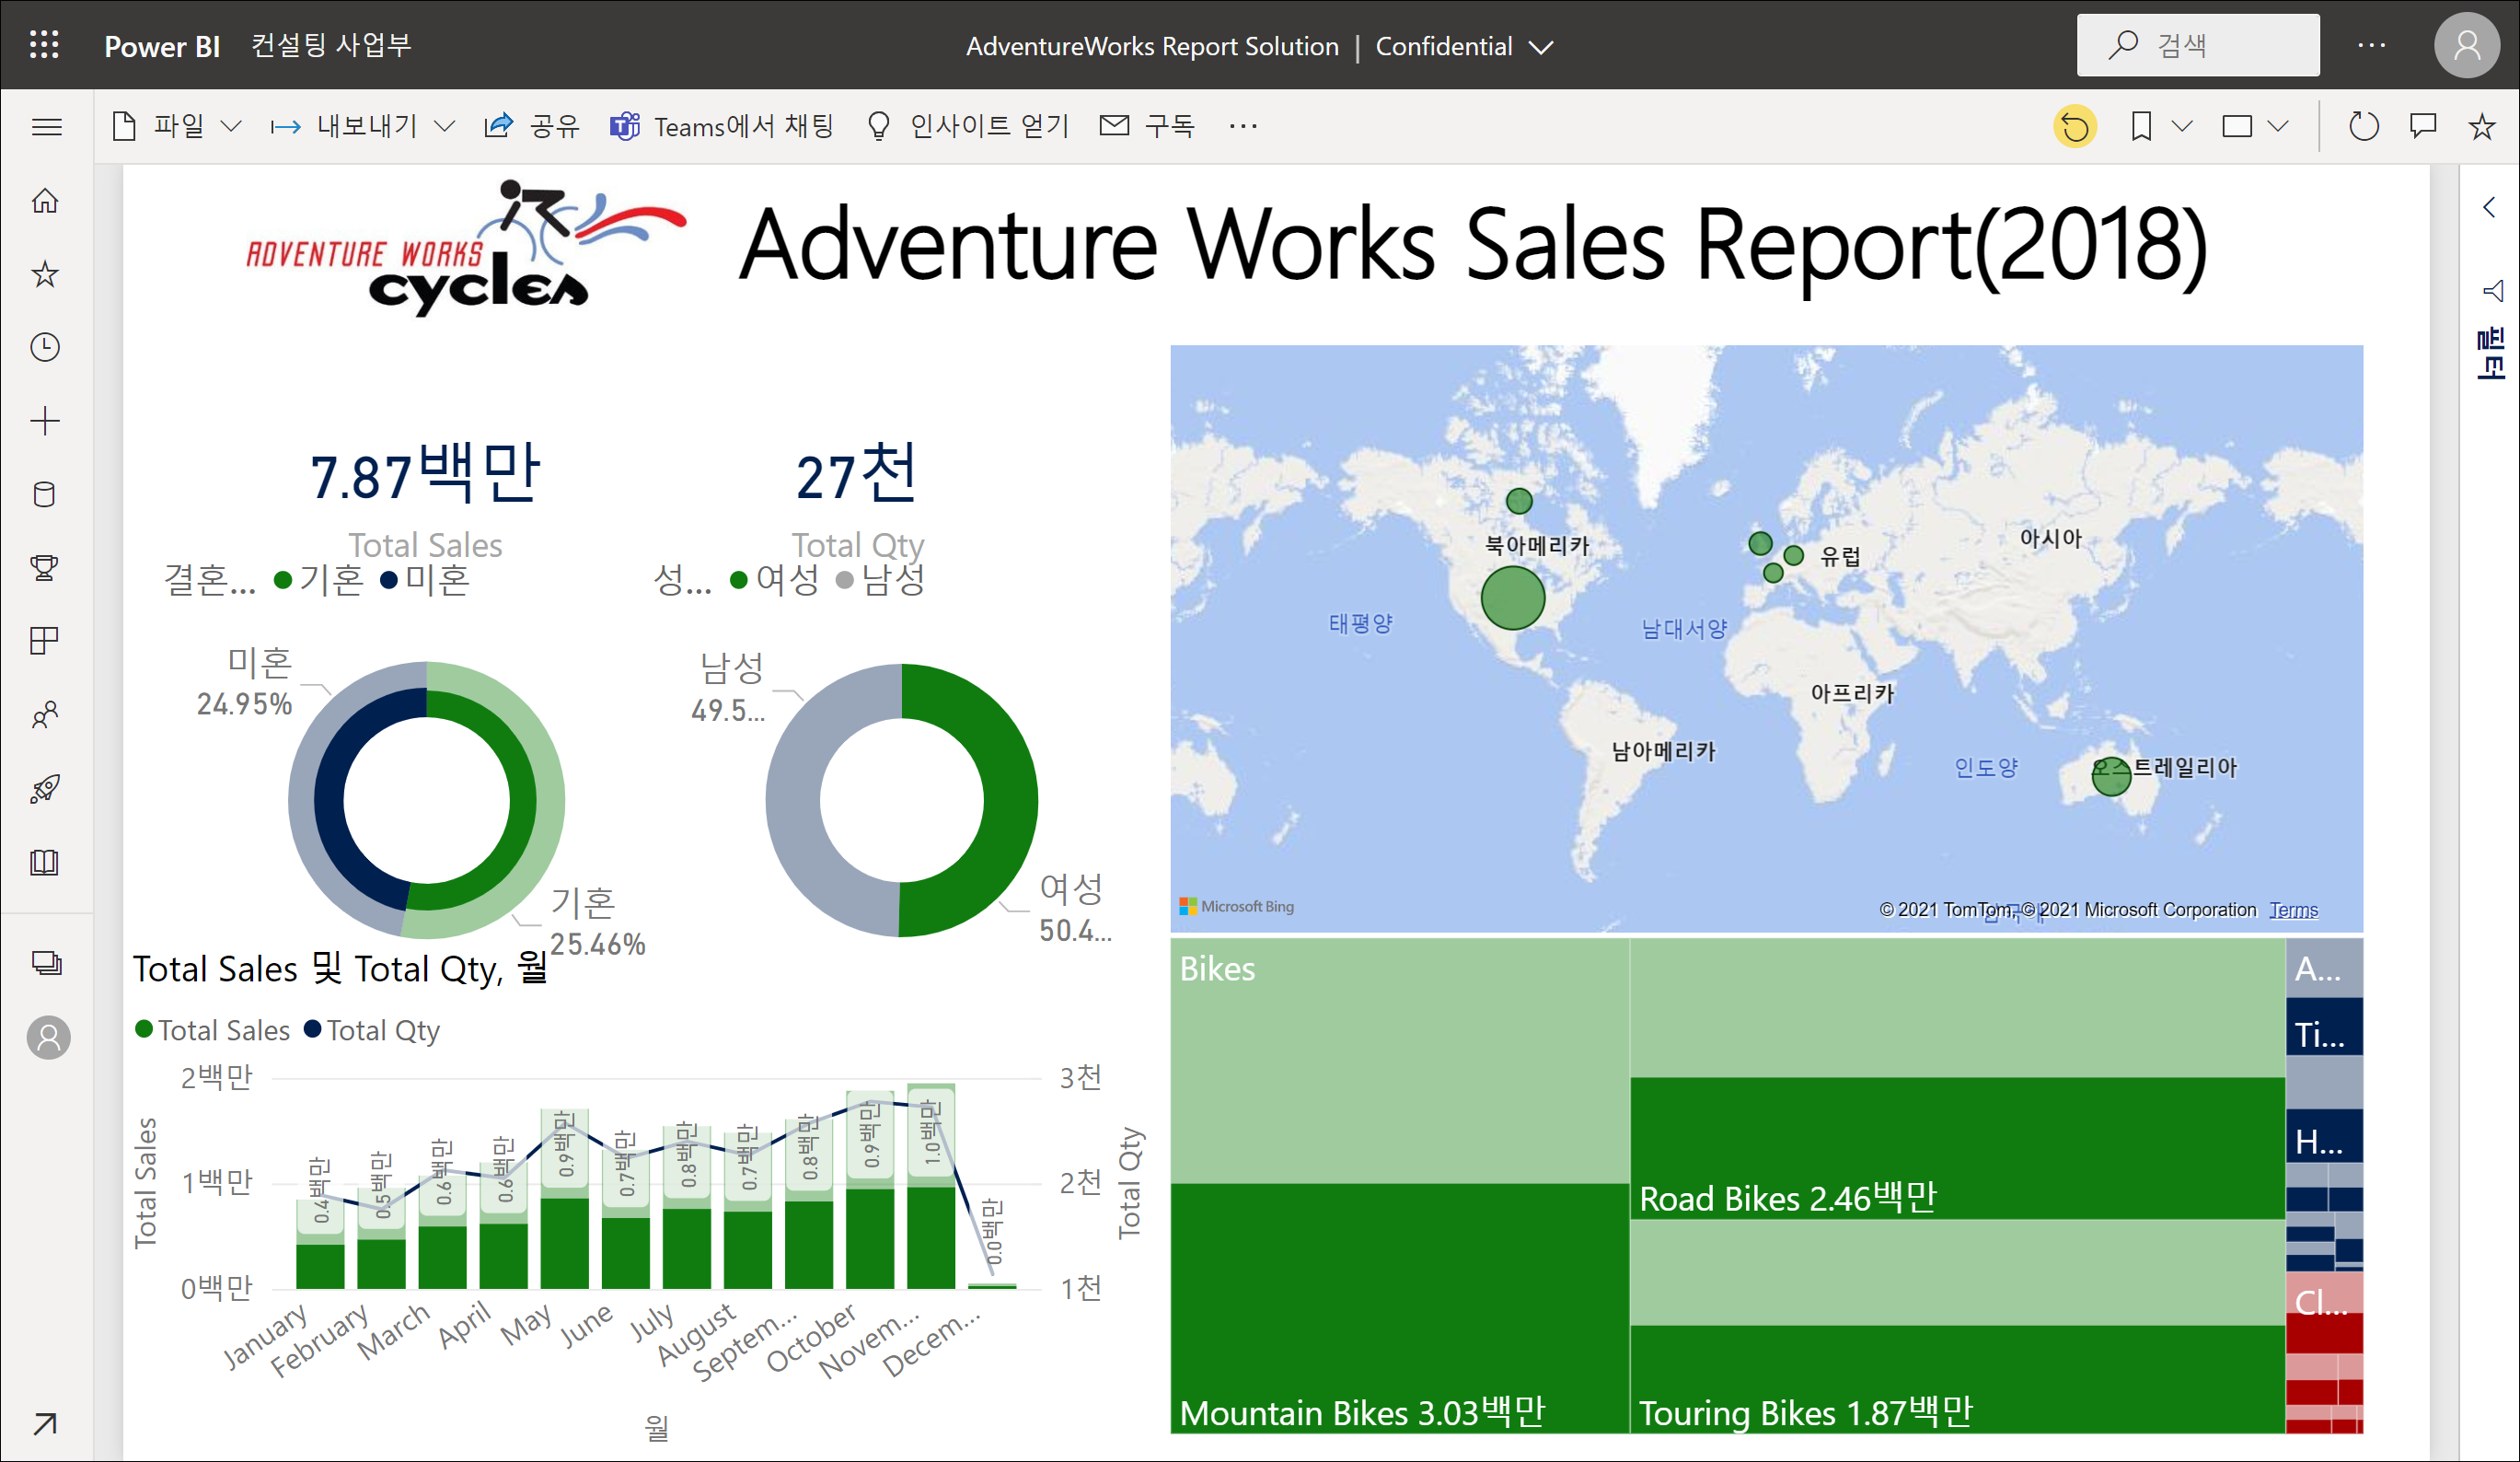Open Goals trophy icon in sidebar
The image size is (2520, 1462).
(45, 567)
